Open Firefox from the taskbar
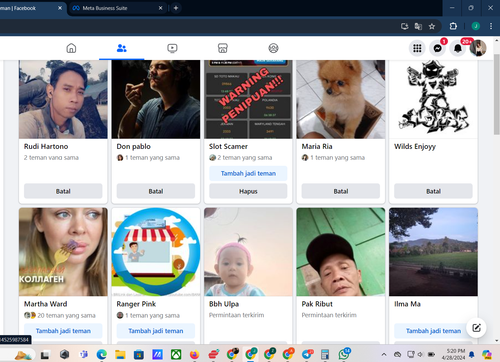500x362 pixels. [195, 354]
